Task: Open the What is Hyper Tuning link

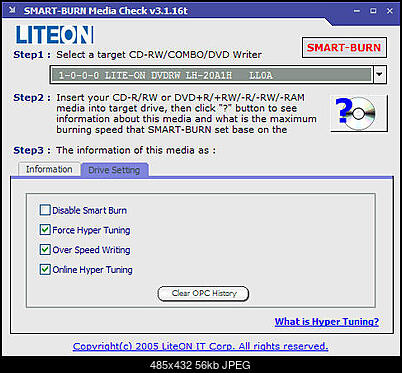Action: 327,322
